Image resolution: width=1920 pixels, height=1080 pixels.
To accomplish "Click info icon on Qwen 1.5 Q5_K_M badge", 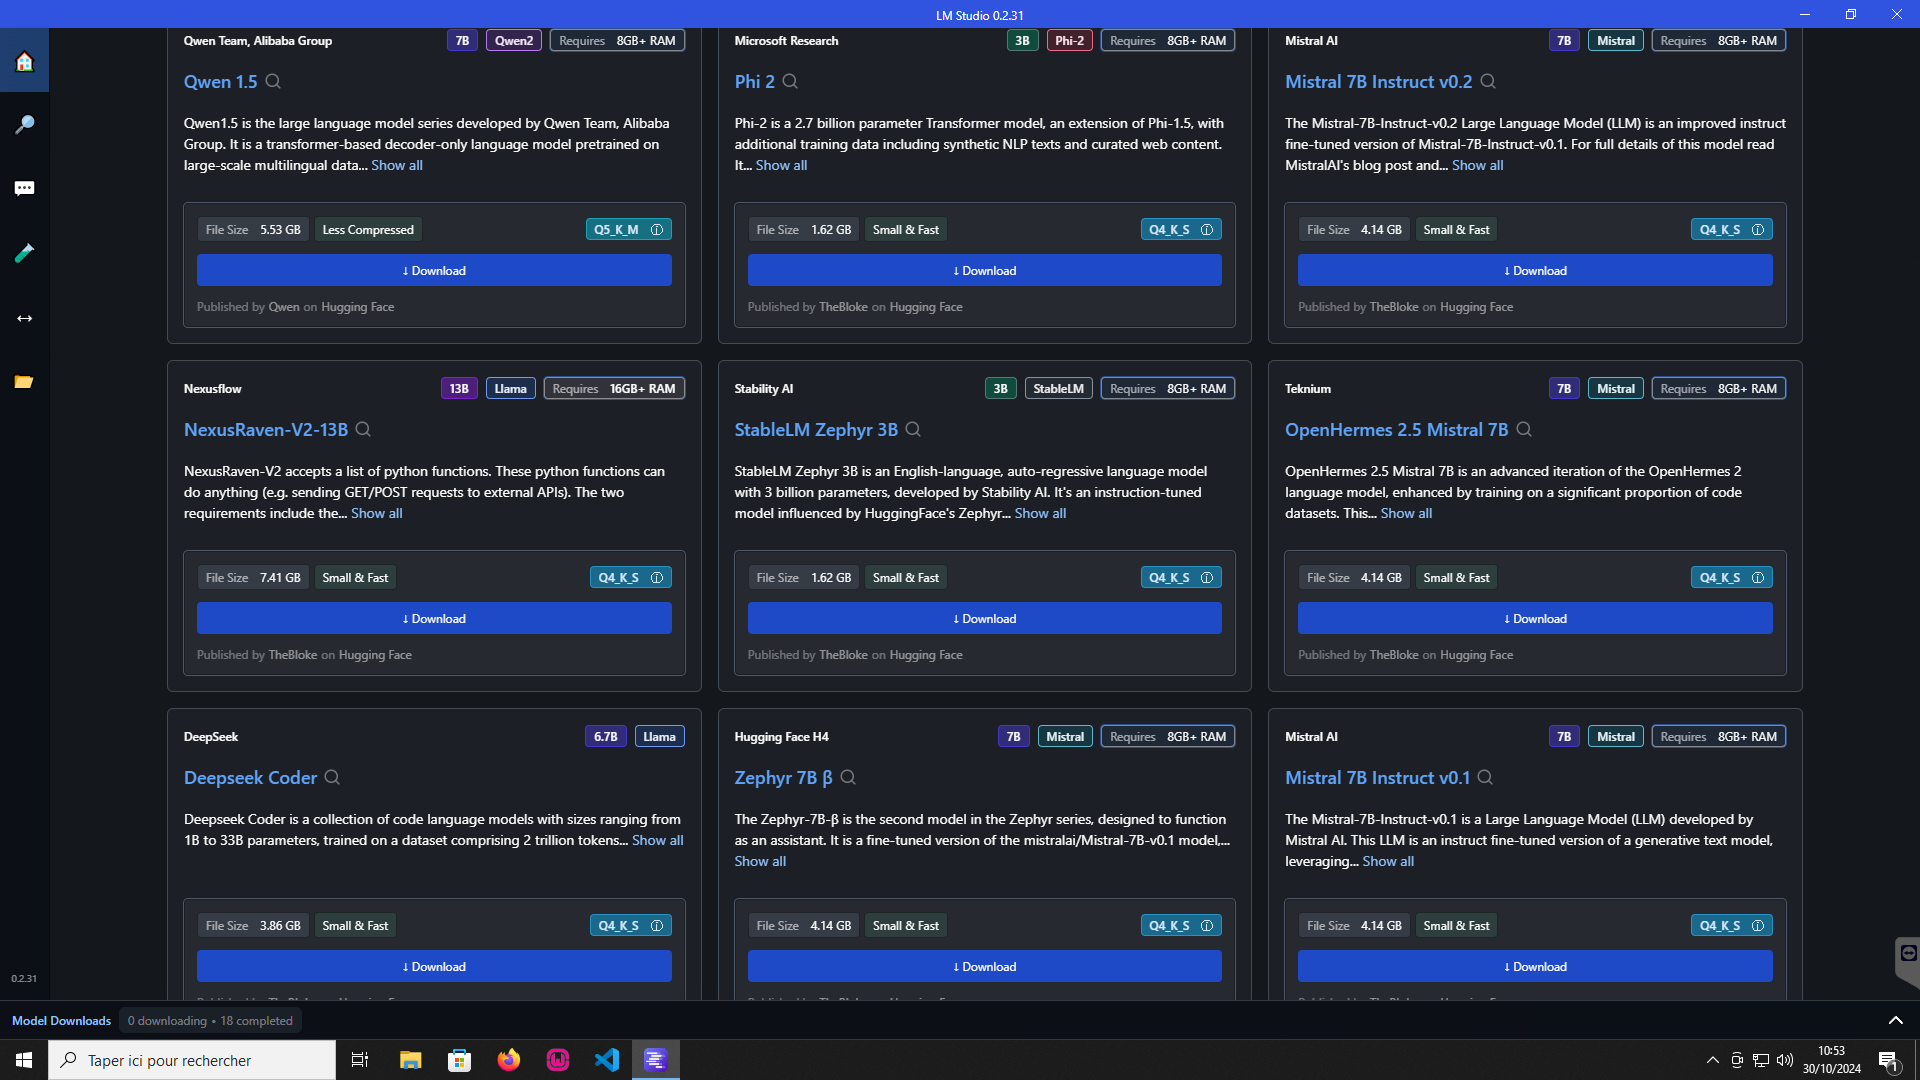I will [657, 230].
